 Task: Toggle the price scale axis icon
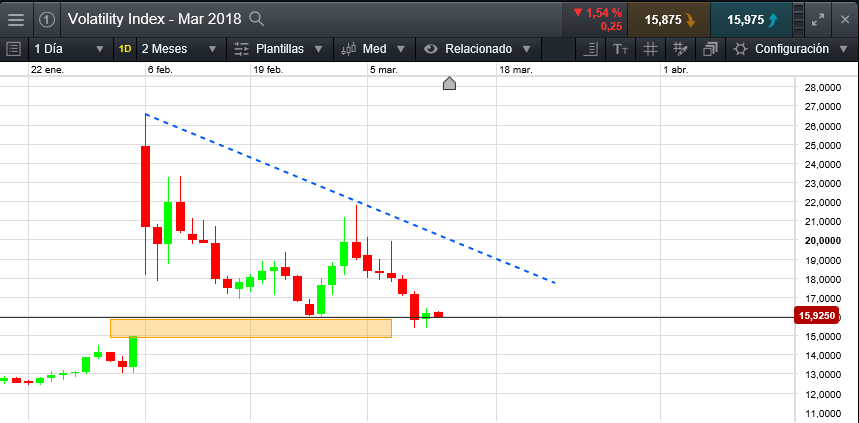(x=591, y=49)
